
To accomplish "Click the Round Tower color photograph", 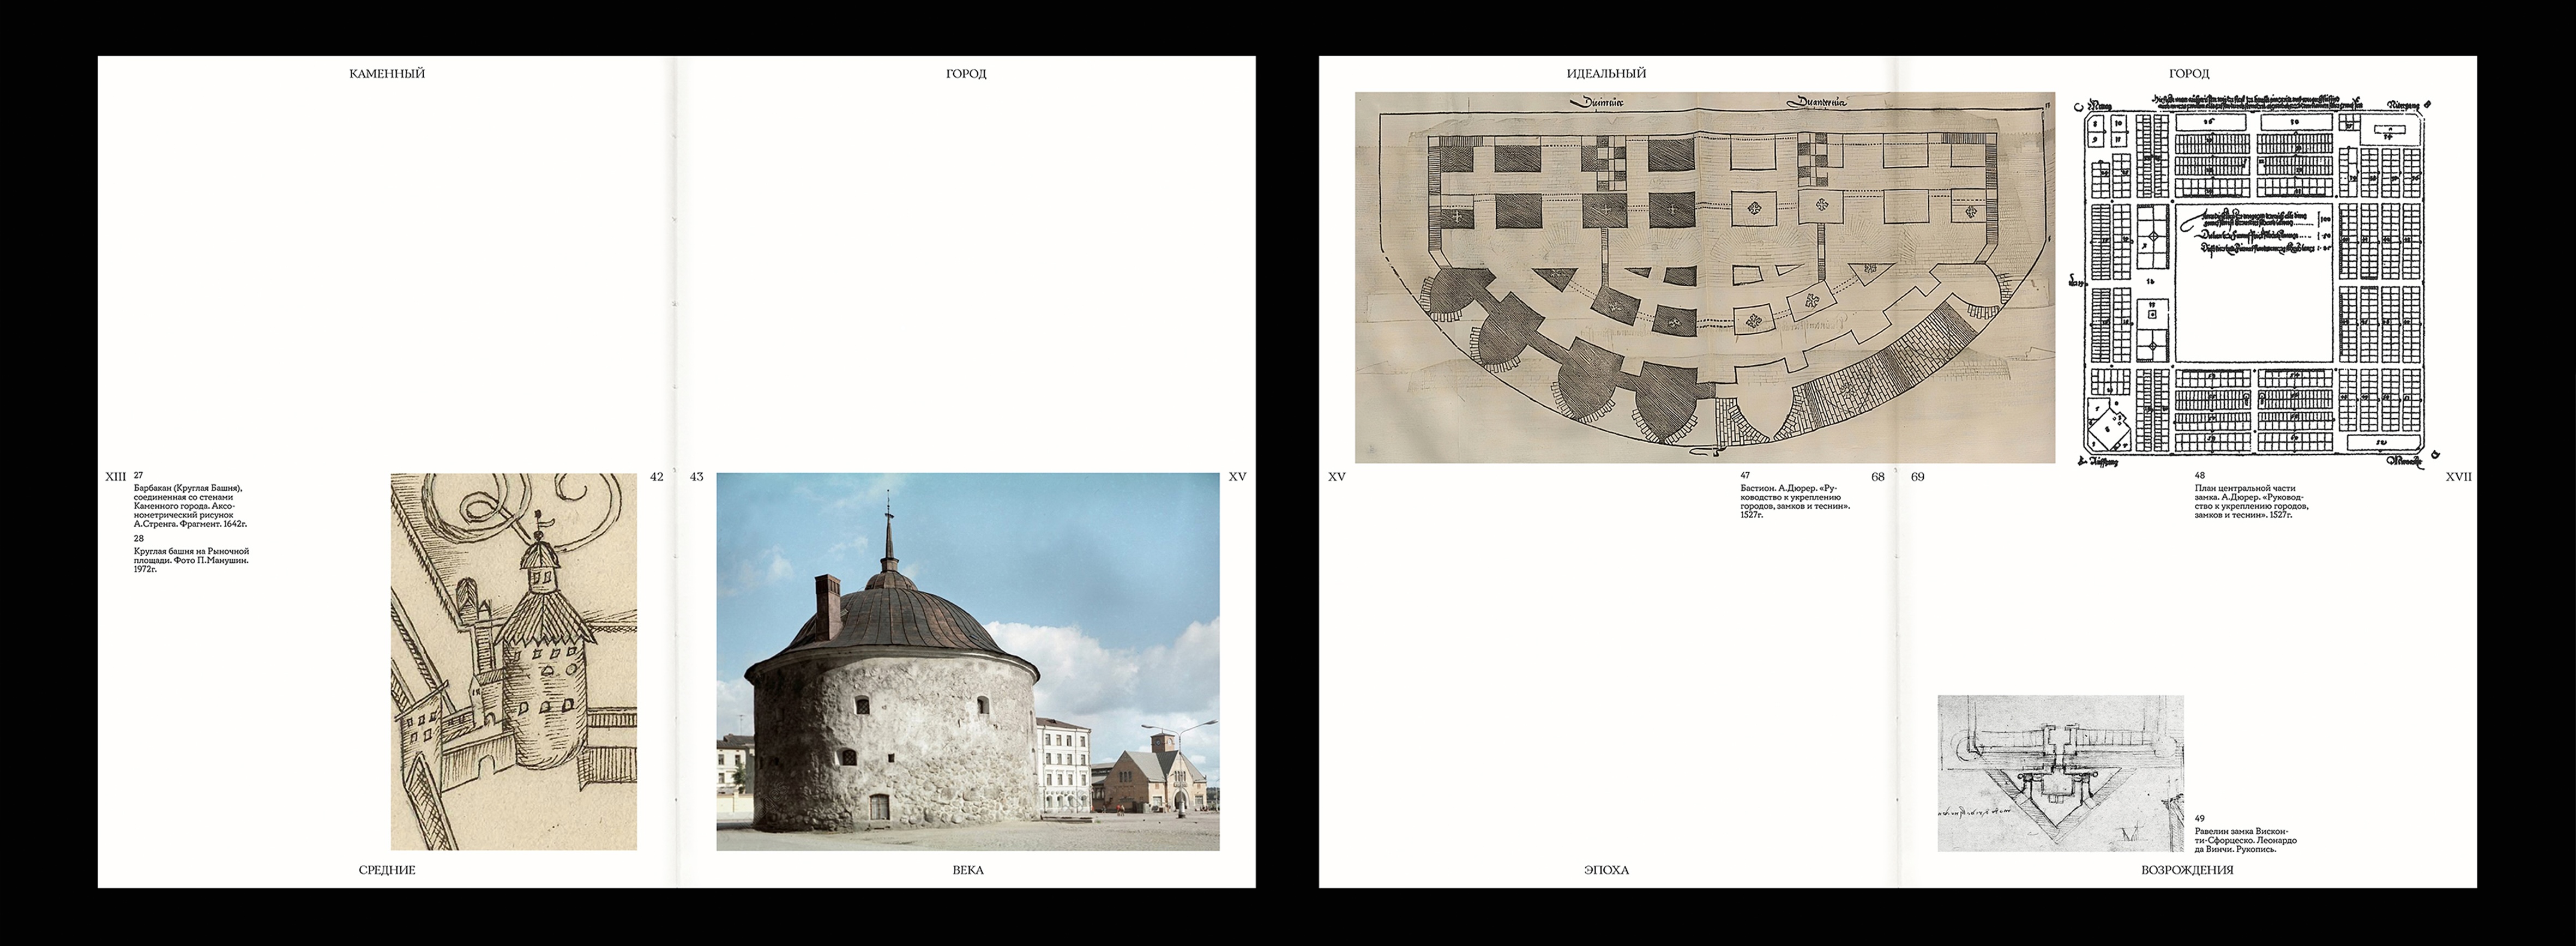I will pos(967,661).
